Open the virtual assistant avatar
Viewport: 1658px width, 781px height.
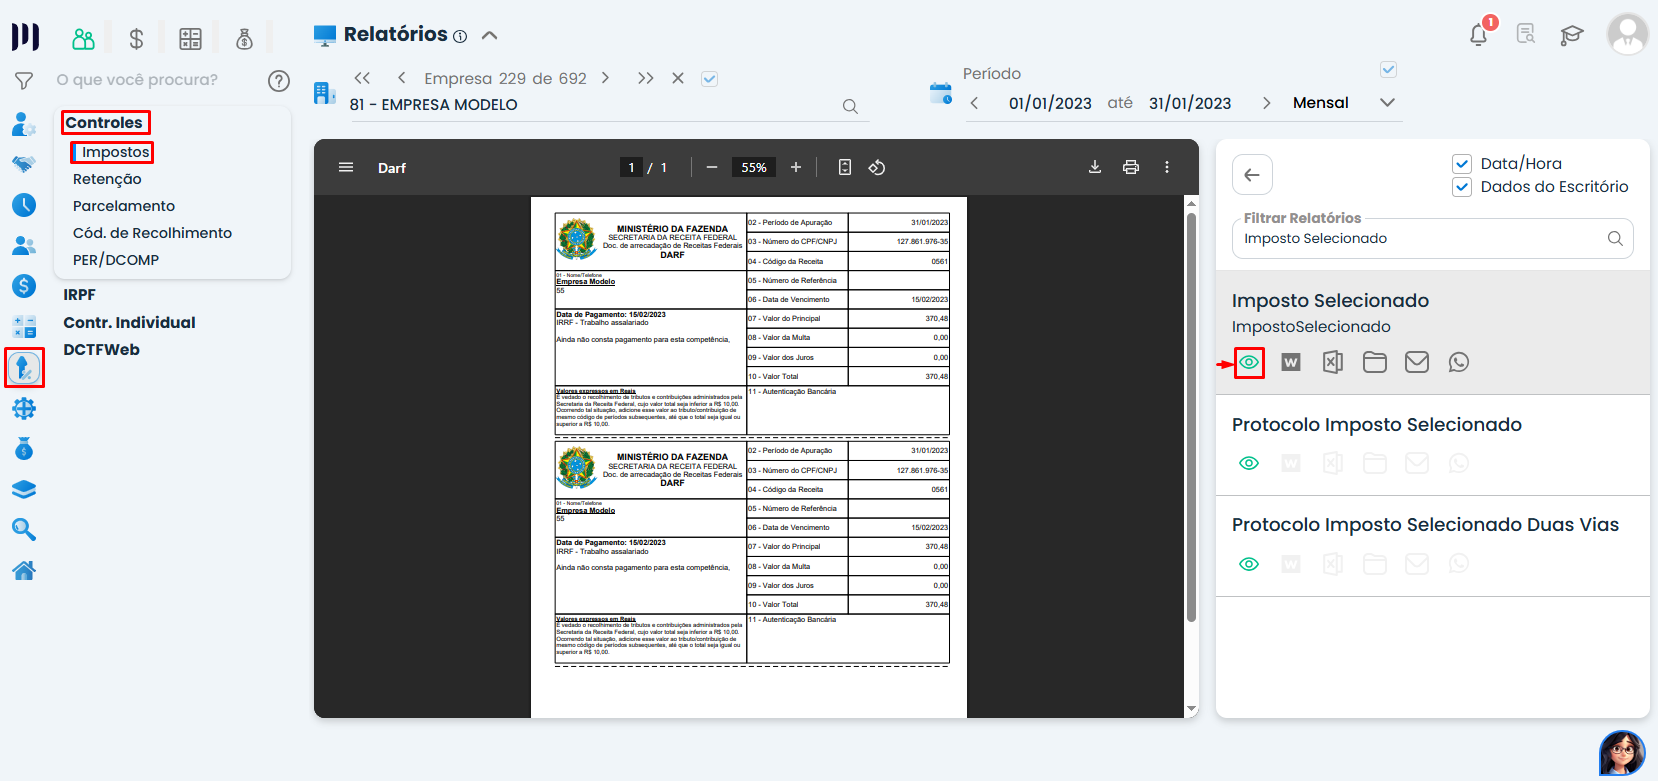(x=1622, y=753)
